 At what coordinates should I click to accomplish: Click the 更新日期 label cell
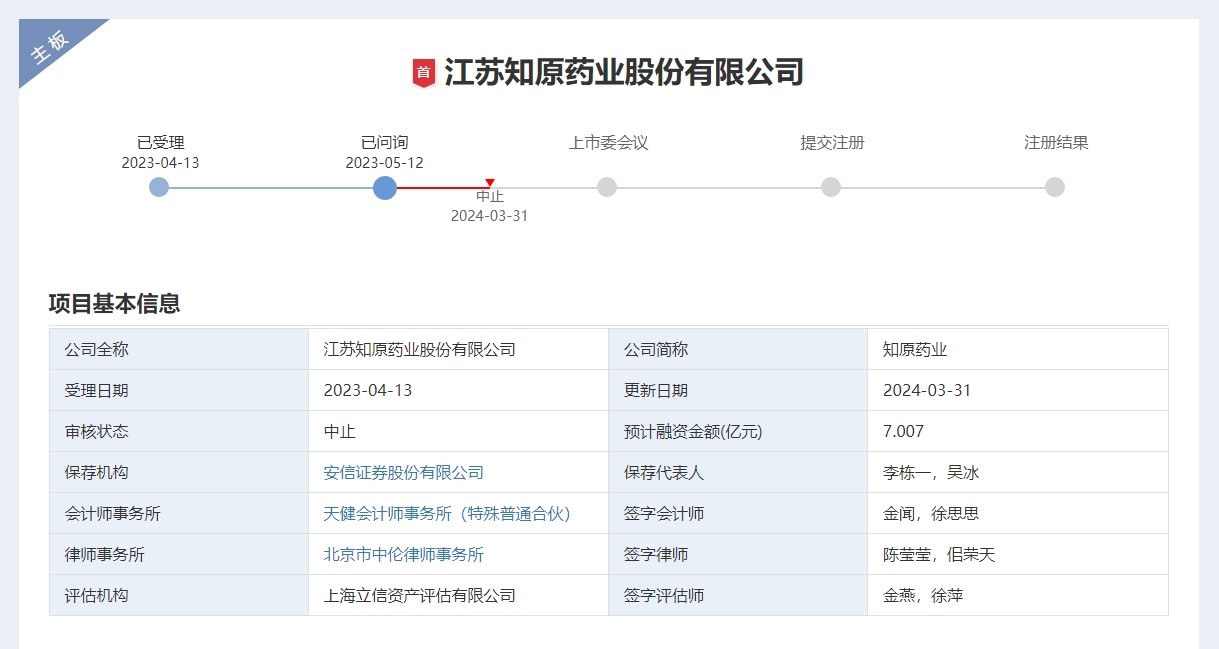(x=738, y=390)
